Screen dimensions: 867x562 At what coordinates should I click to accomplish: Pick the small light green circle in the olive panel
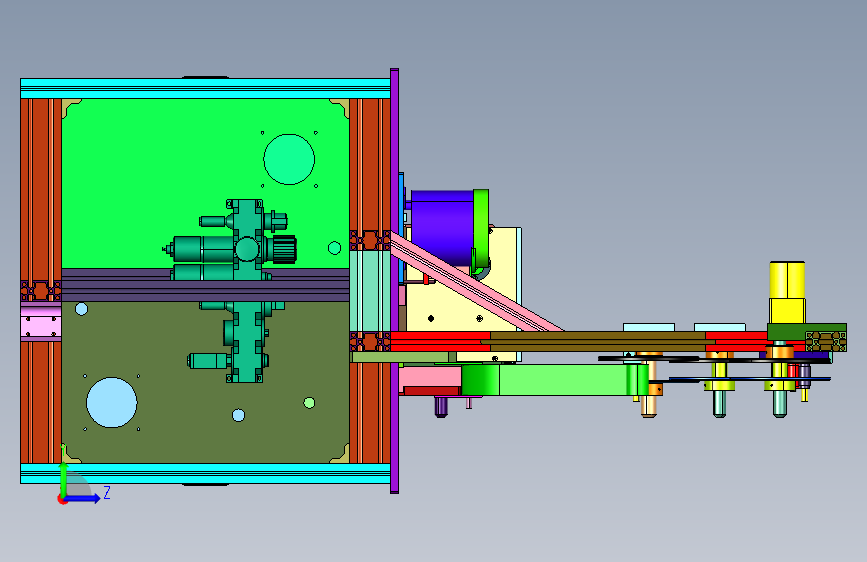click(x=309, y=403)
